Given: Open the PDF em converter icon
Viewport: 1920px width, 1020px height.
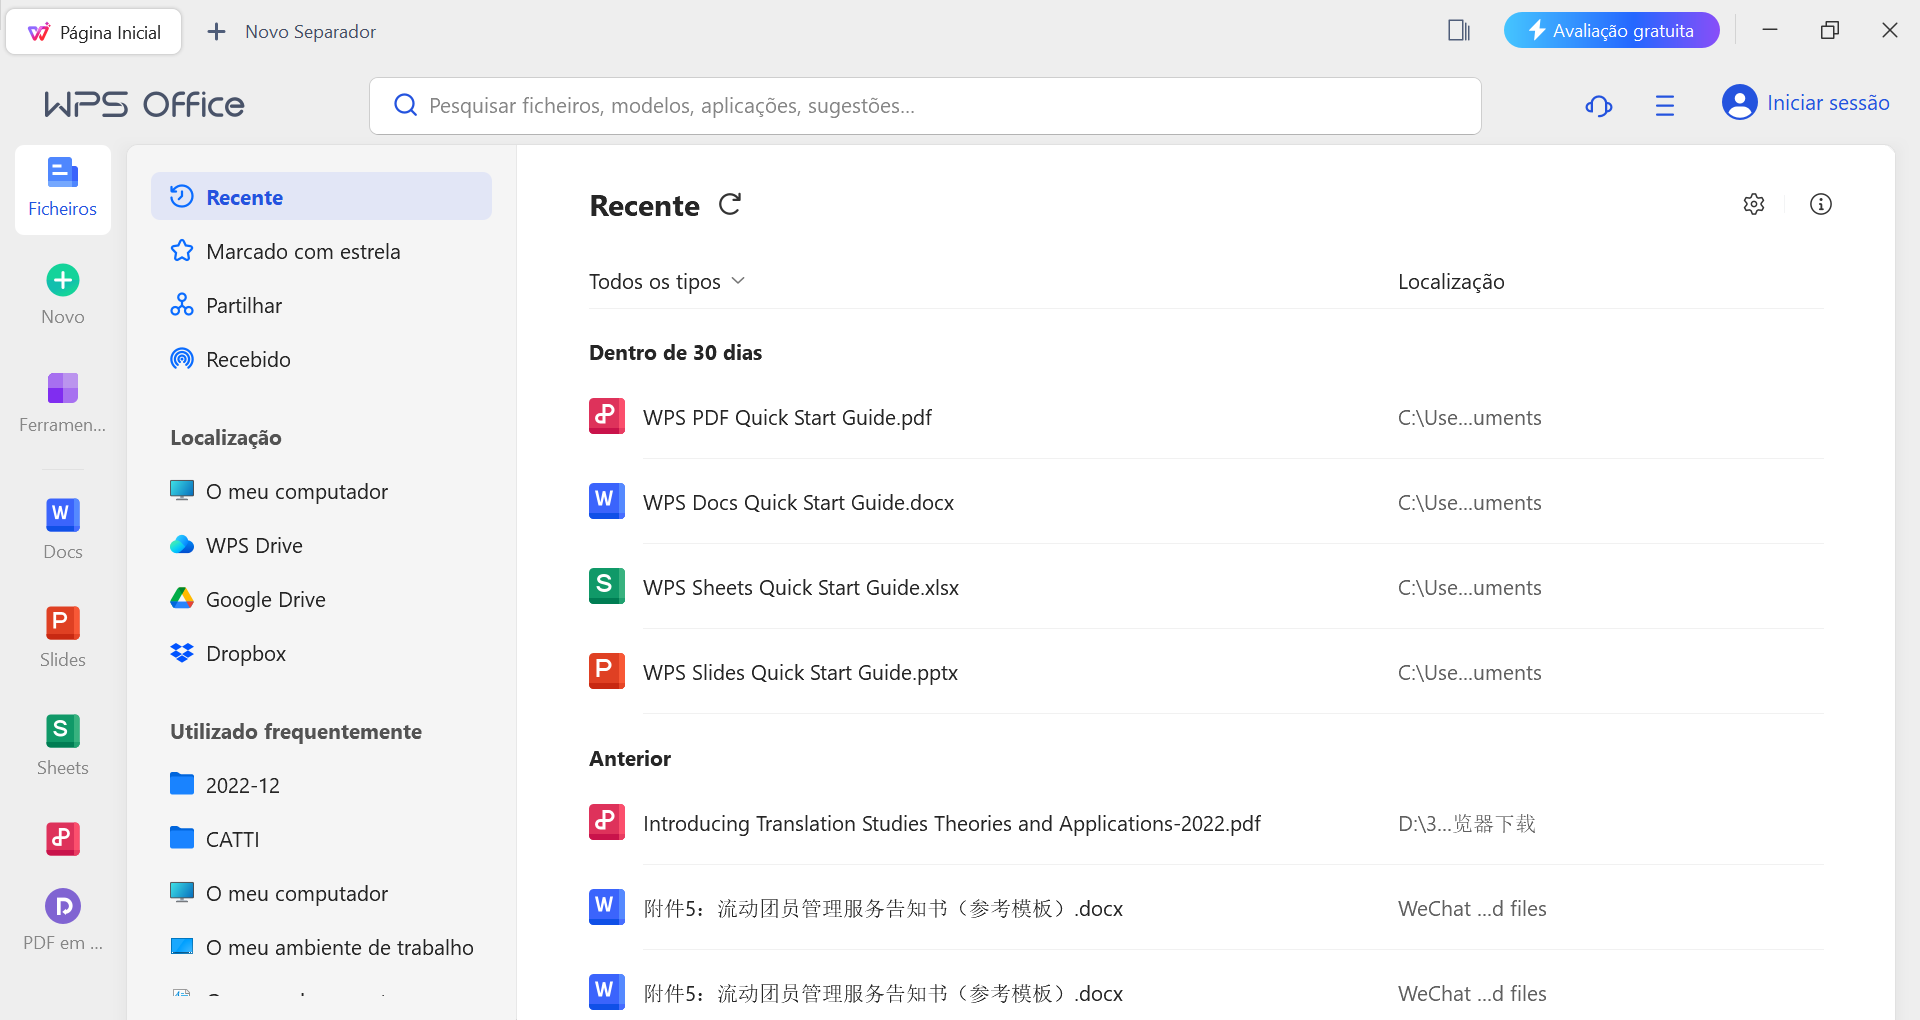Looking at the screenshot, I should [x=63, y=907].
